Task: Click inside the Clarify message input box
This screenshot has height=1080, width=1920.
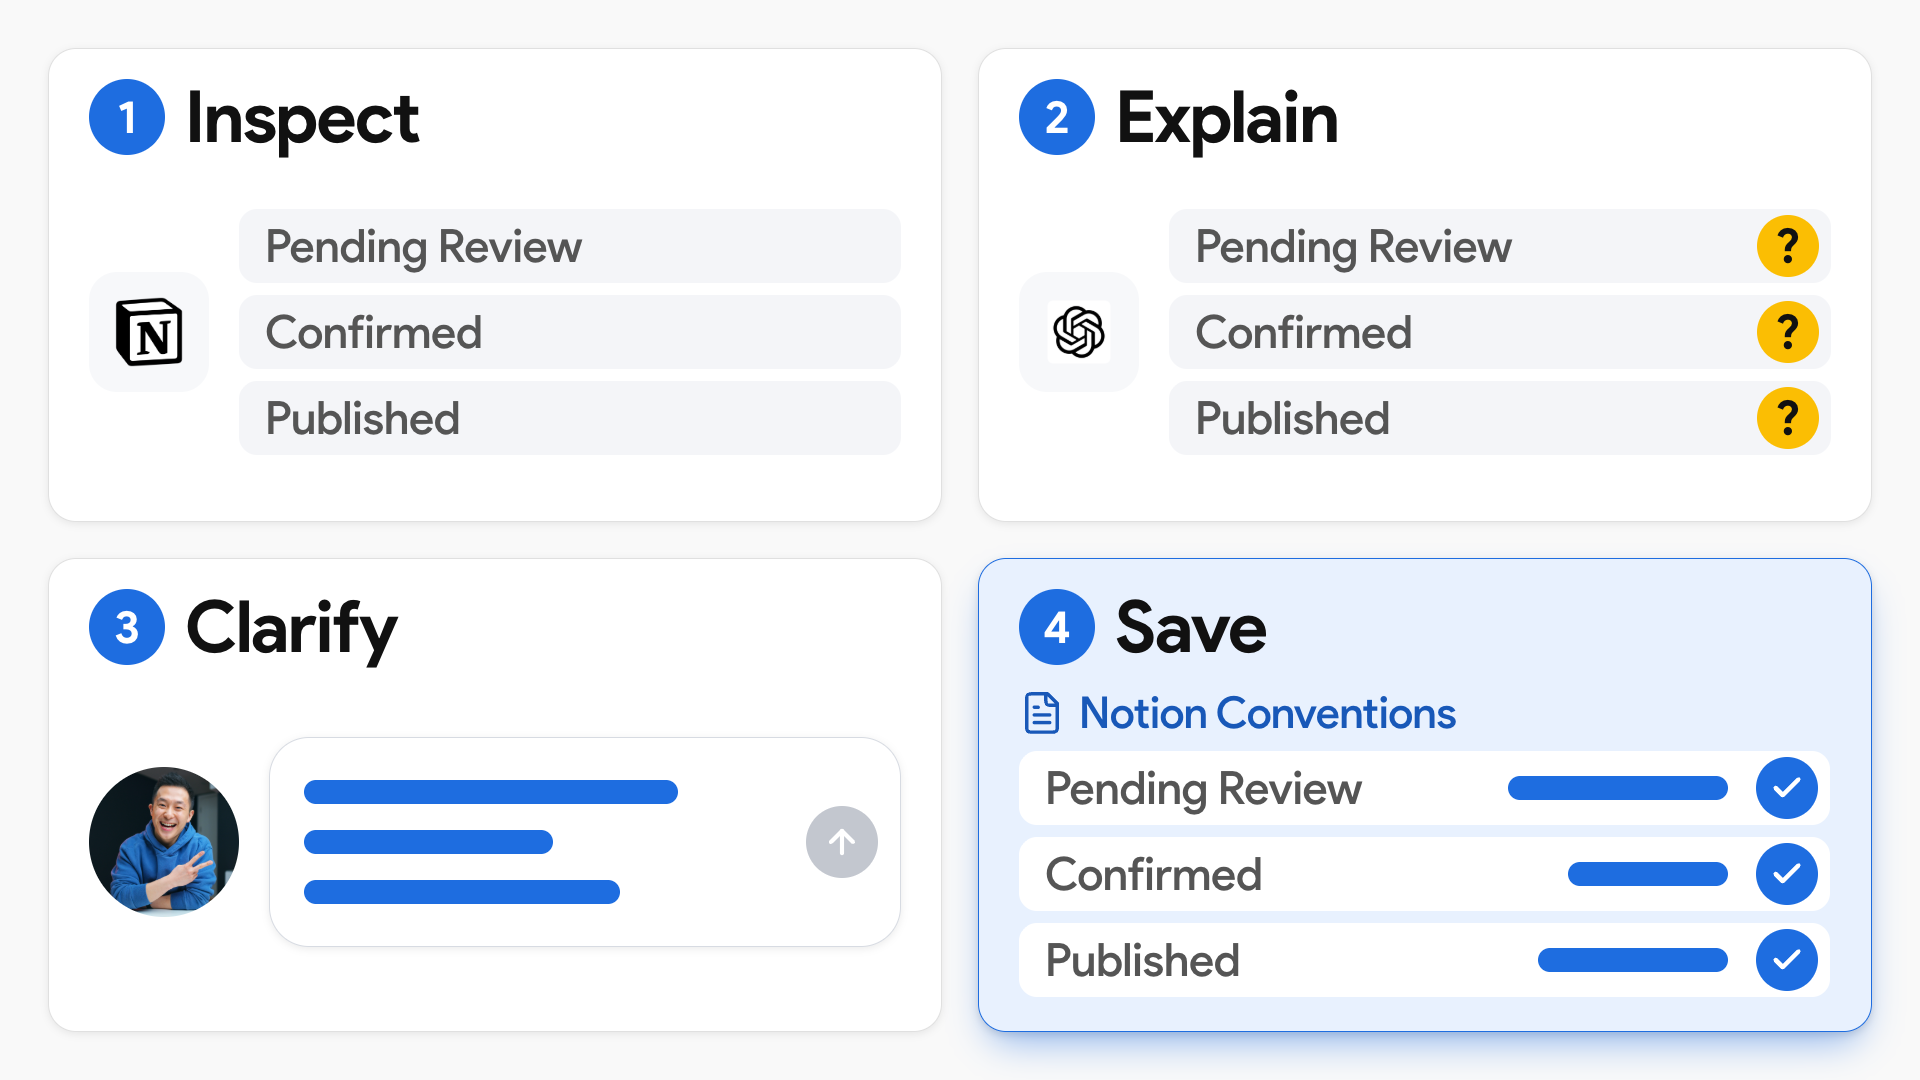Action: [x=585, y=842]
